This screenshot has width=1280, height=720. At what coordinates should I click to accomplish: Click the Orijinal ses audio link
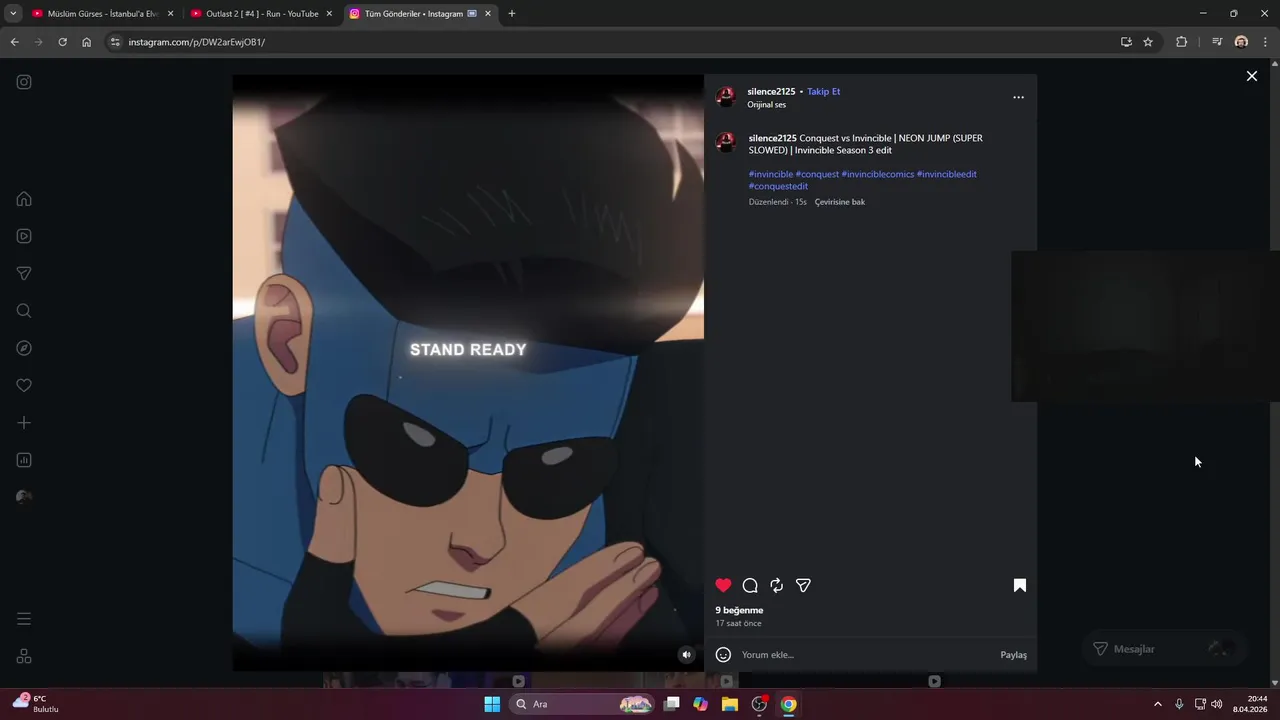click(766, 105)
